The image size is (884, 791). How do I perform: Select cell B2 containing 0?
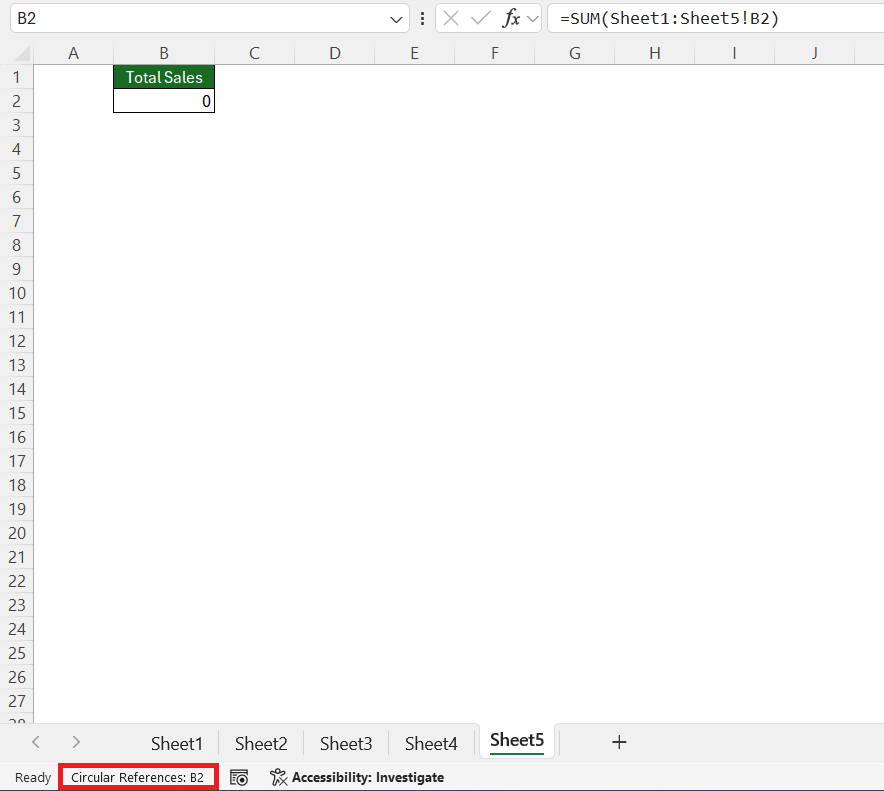click(164, 101)
